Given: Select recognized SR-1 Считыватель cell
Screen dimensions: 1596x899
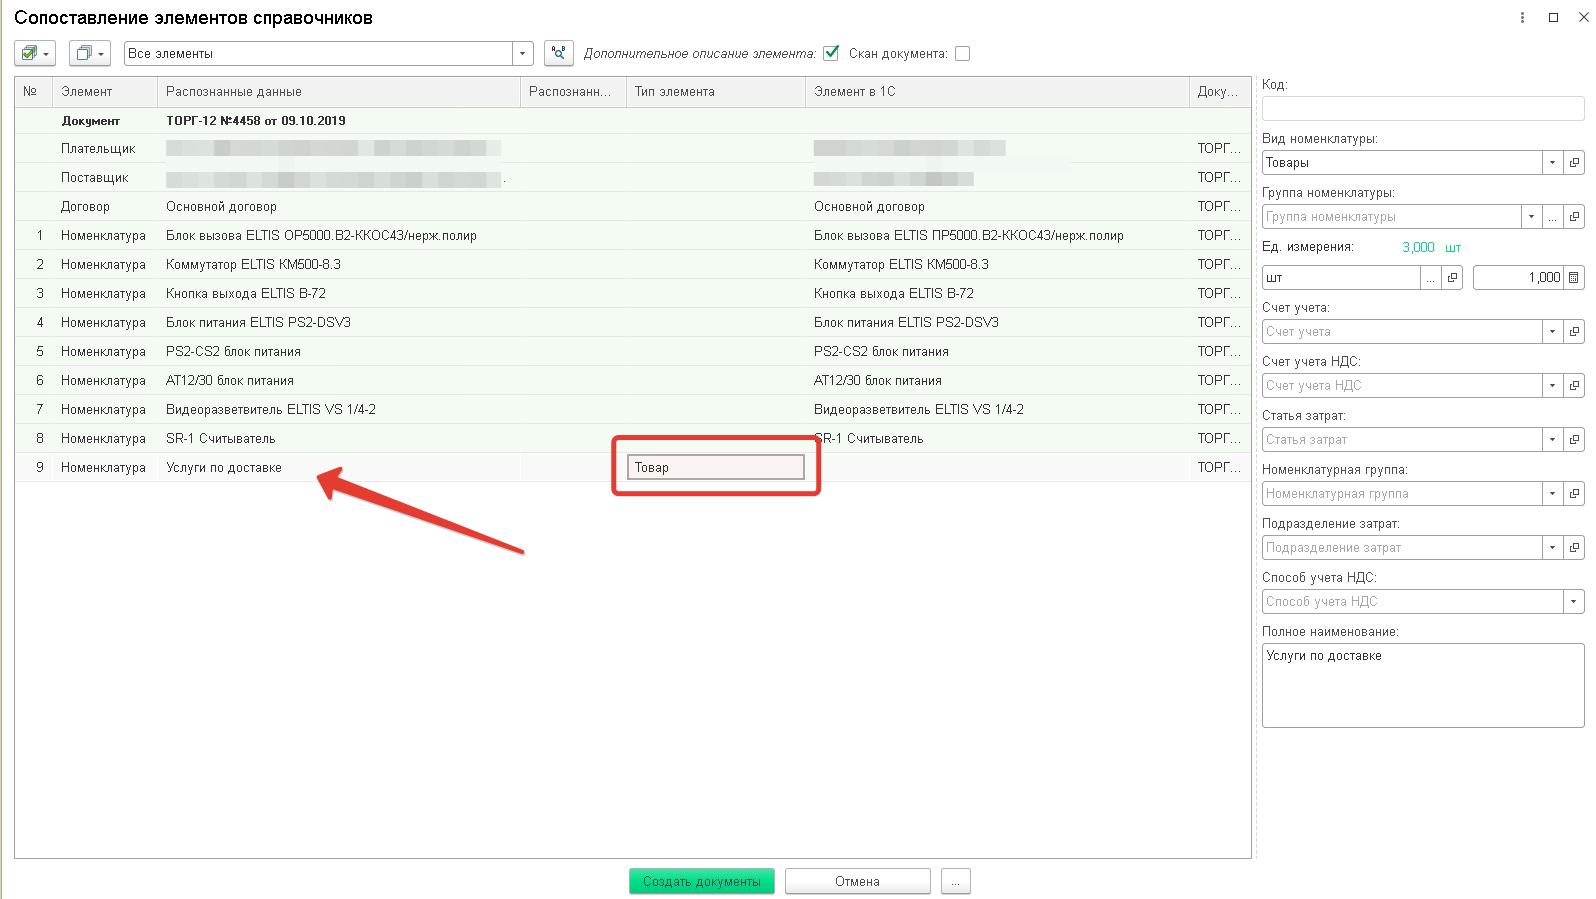Looking at the screenshot, I should (x=339, y=438).
